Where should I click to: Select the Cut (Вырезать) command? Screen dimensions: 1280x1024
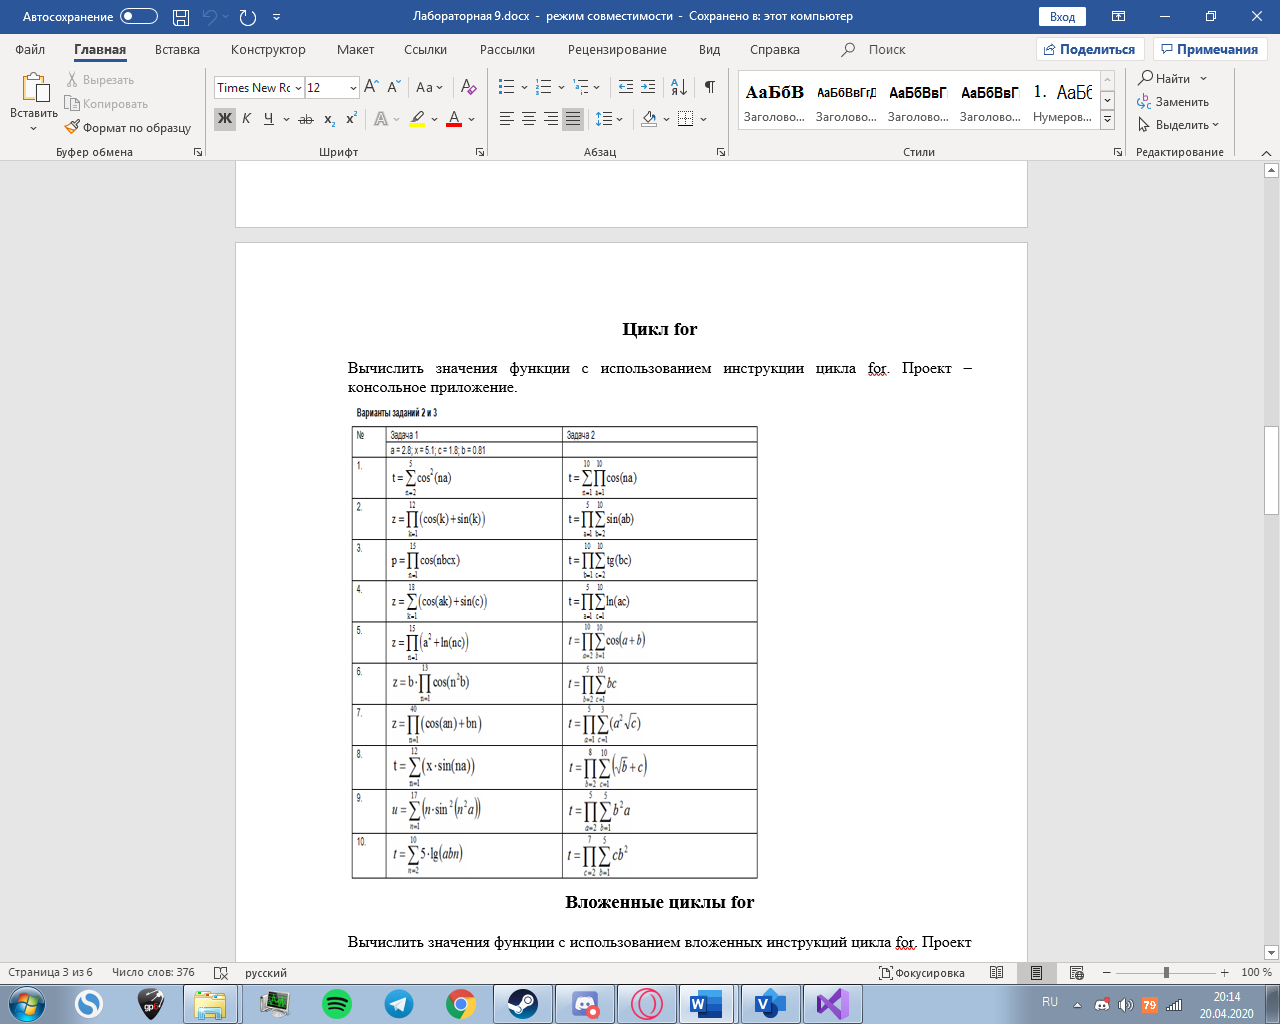100,80
